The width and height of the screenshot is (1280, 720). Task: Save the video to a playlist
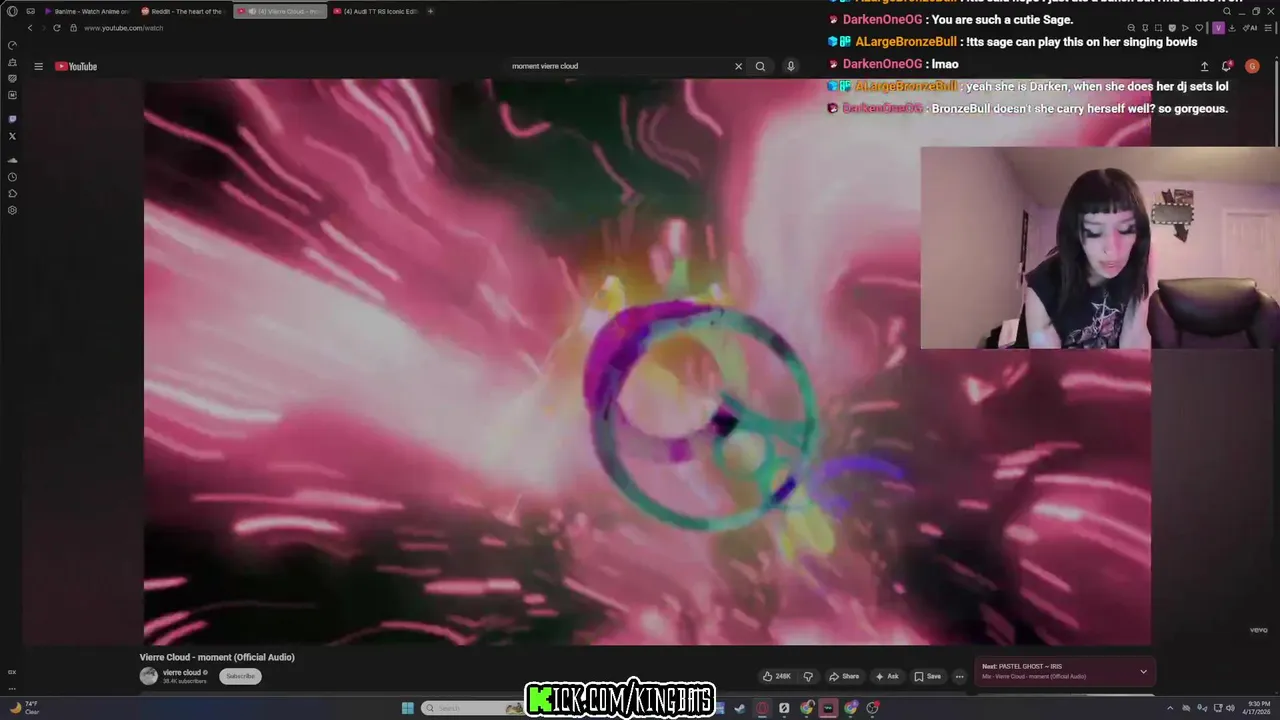point(928,676)
